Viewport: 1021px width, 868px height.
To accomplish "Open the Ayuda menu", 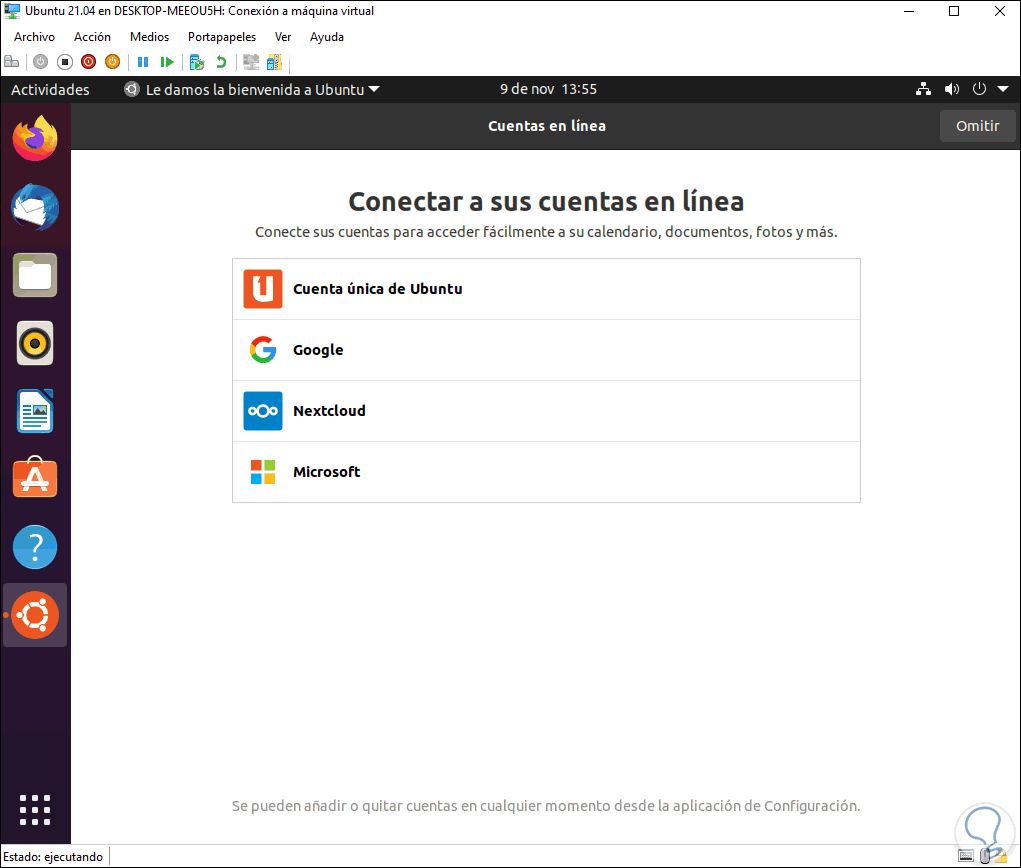I will click(x=327, y=37).
